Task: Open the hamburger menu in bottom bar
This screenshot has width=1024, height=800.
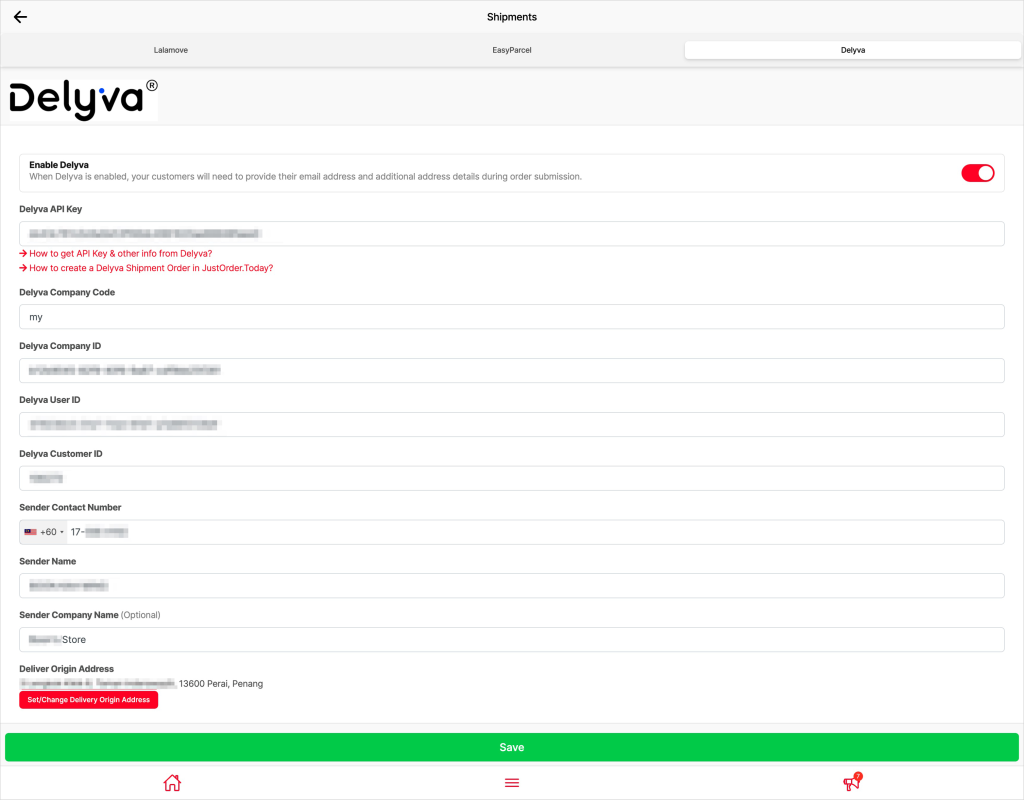Action: pyautogui.click(x=512, y=782)
